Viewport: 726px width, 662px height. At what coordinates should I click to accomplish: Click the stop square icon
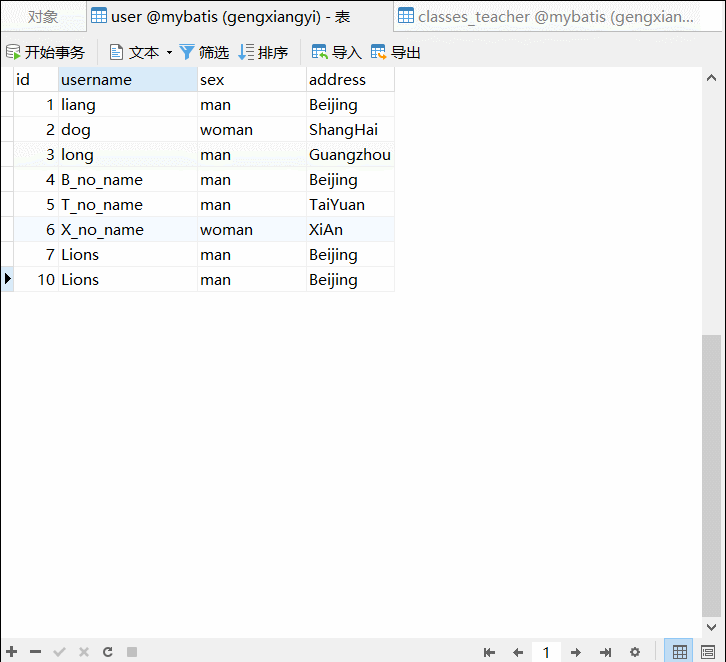click(x=132, y=652)
